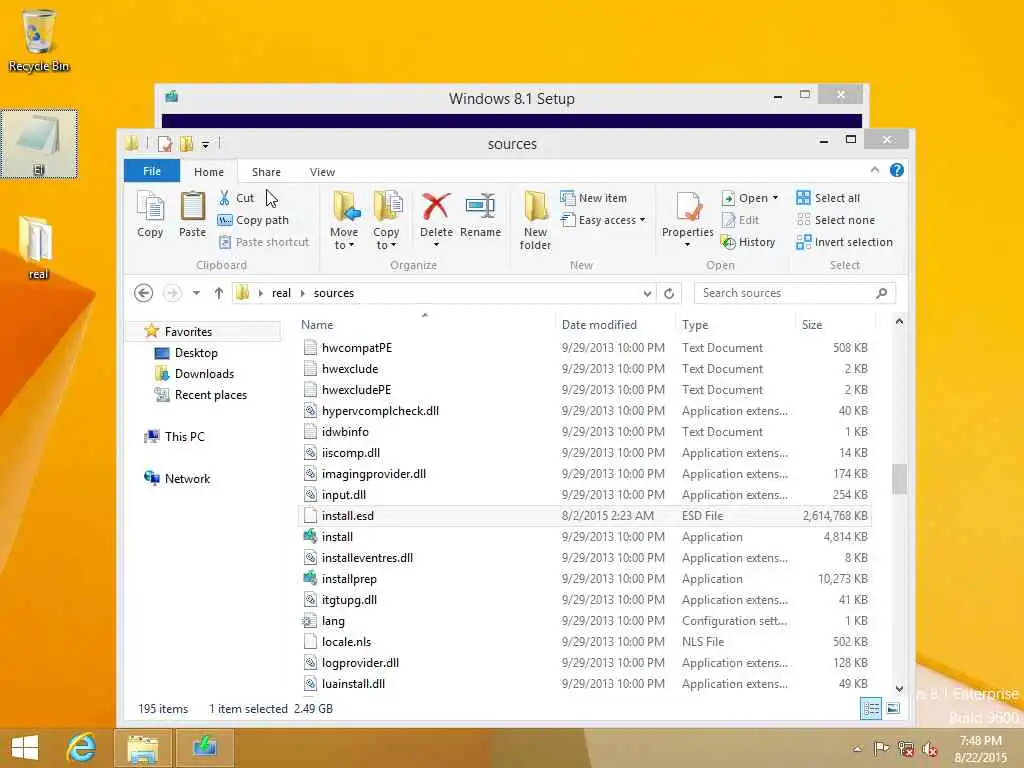The width and height of the screenshot is (1024, 768).
Task: Switch to the View ribbon tab
Action: click(323, 172)
